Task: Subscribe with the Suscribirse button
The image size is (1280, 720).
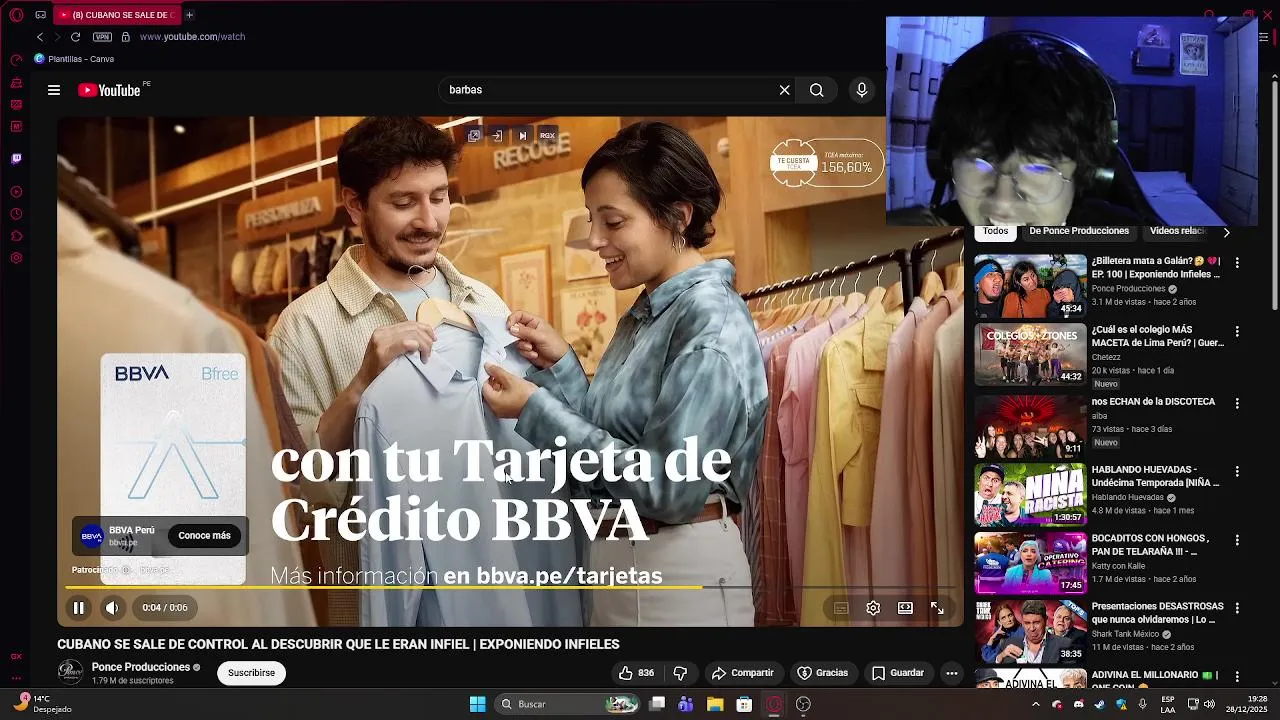Action: [x=251, y=673]
